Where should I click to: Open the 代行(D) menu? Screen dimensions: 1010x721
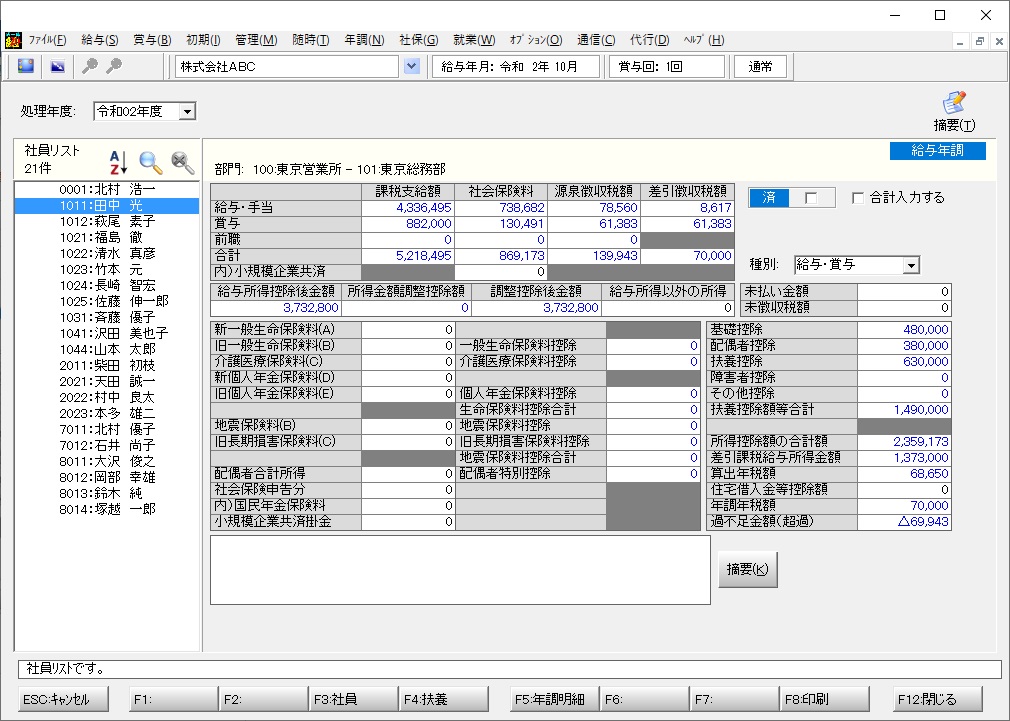[x=649, y=40]
